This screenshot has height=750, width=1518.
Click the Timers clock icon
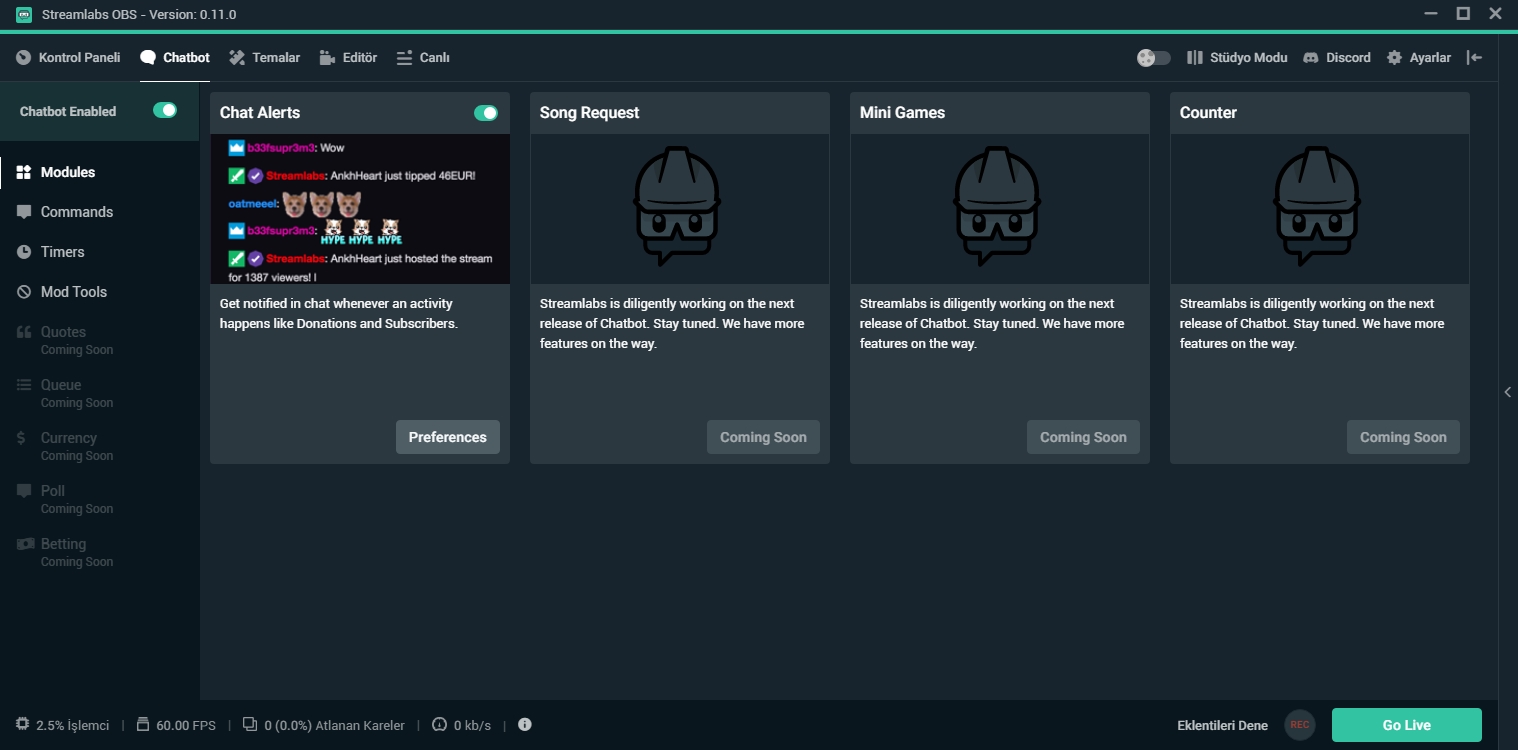[x=24, y=252]
